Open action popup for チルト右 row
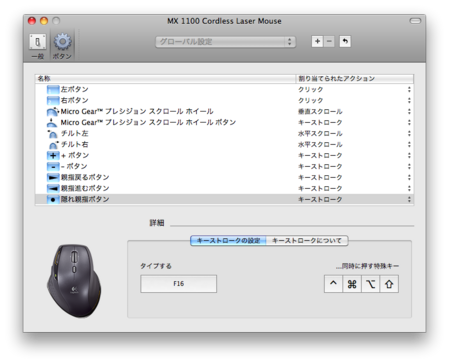Viewport: 449px width, 364px height. pos(409,144)
